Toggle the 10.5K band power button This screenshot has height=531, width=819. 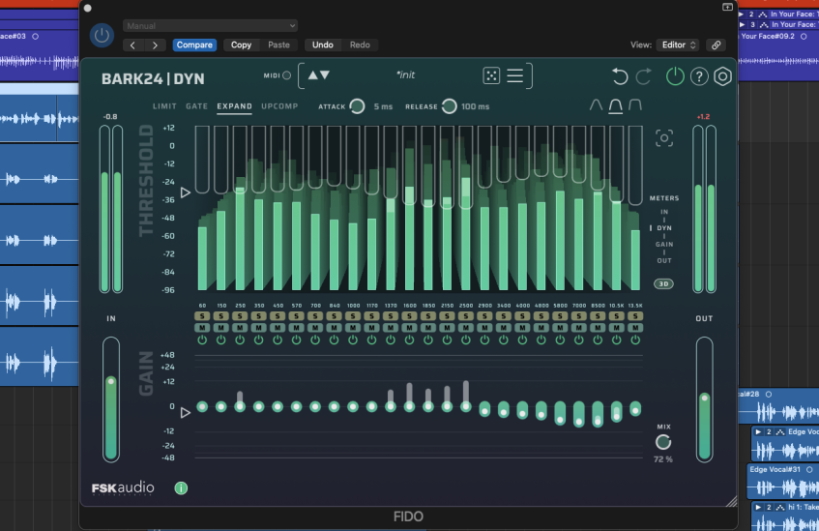[616, 340]
